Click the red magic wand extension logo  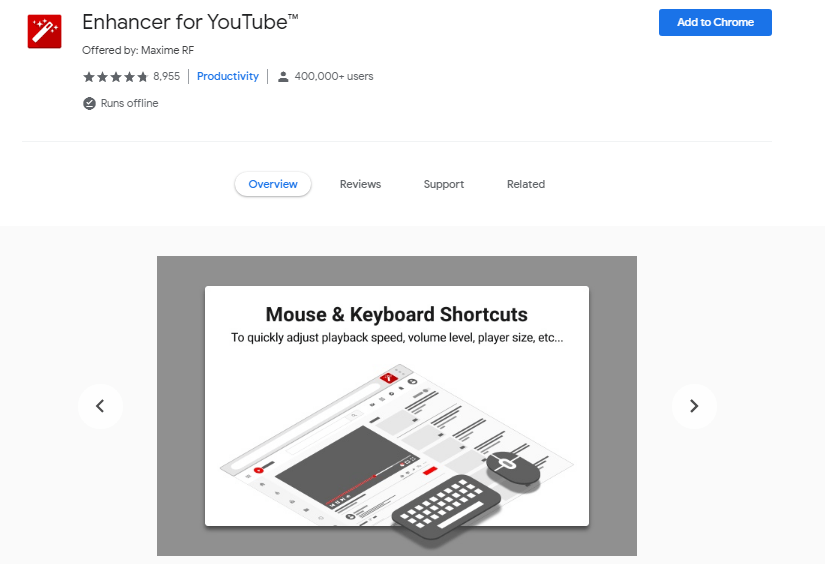44,31
